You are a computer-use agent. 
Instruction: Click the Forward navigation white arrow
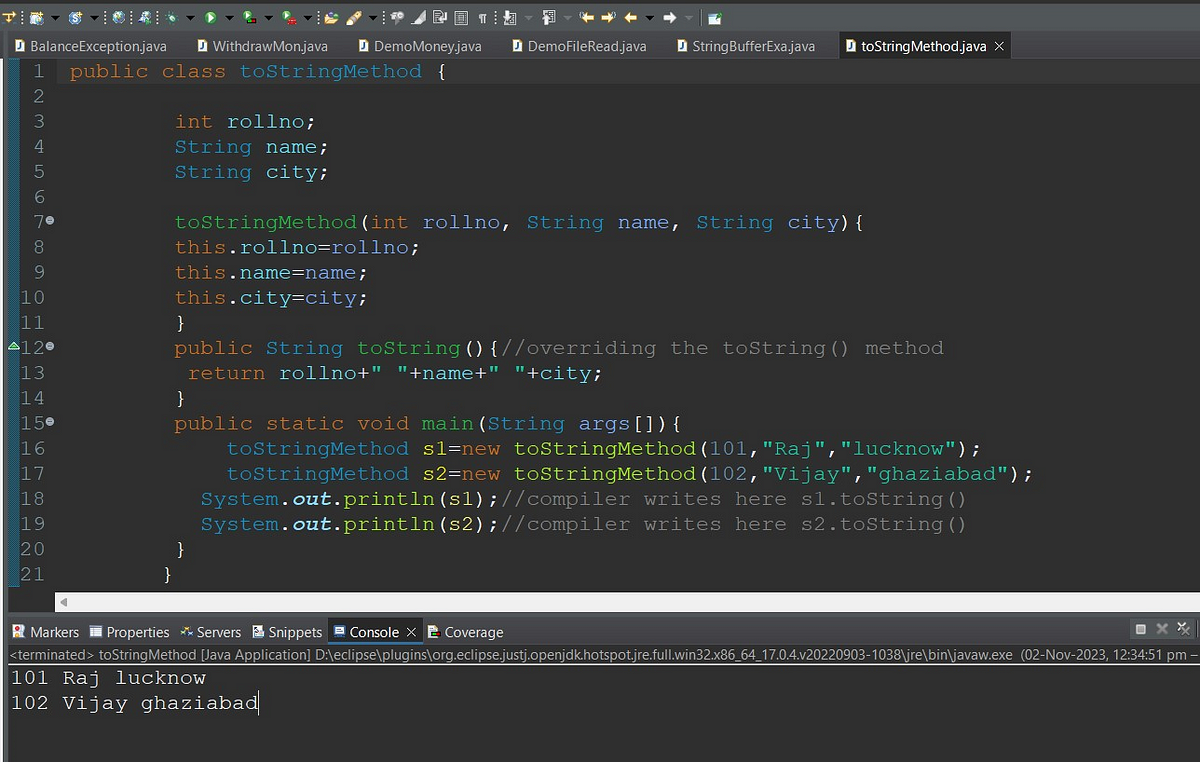coord(670,18)
